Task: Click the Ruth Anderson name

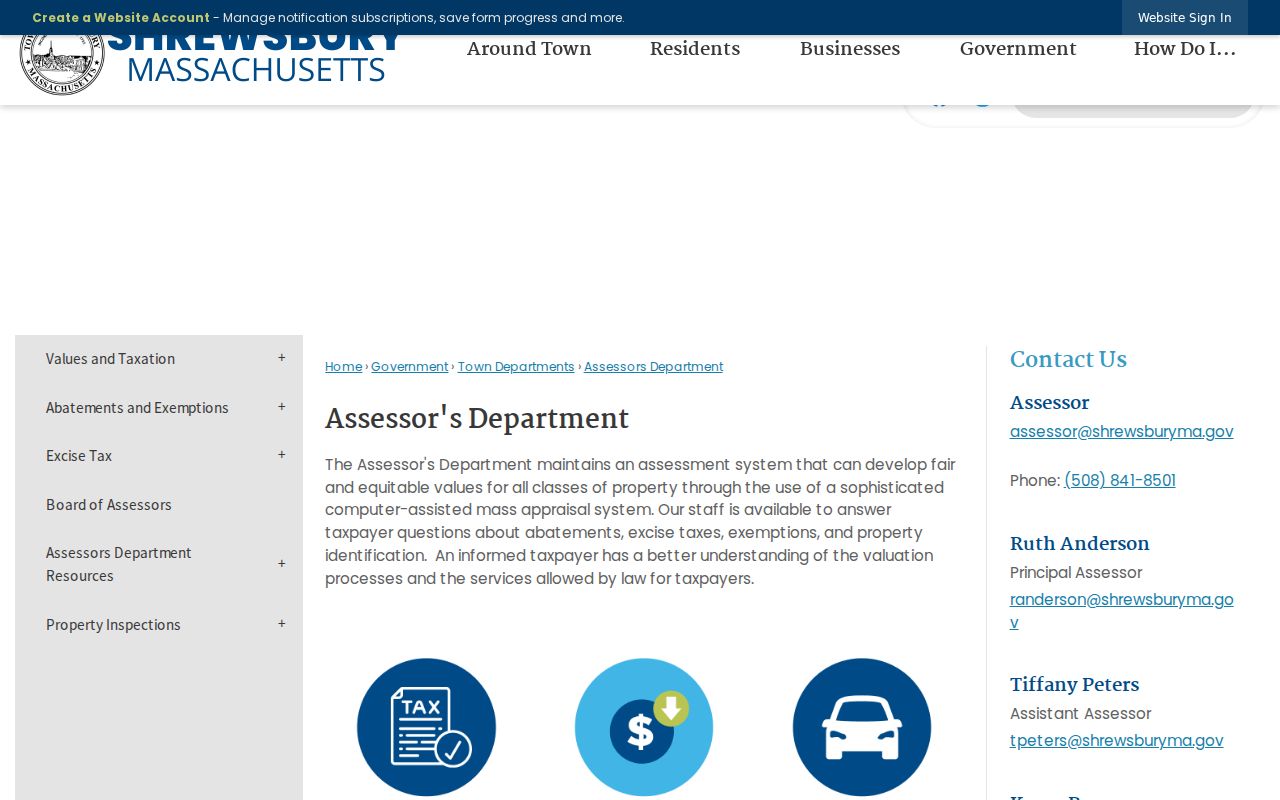Action: click(x=1079, y=544)
